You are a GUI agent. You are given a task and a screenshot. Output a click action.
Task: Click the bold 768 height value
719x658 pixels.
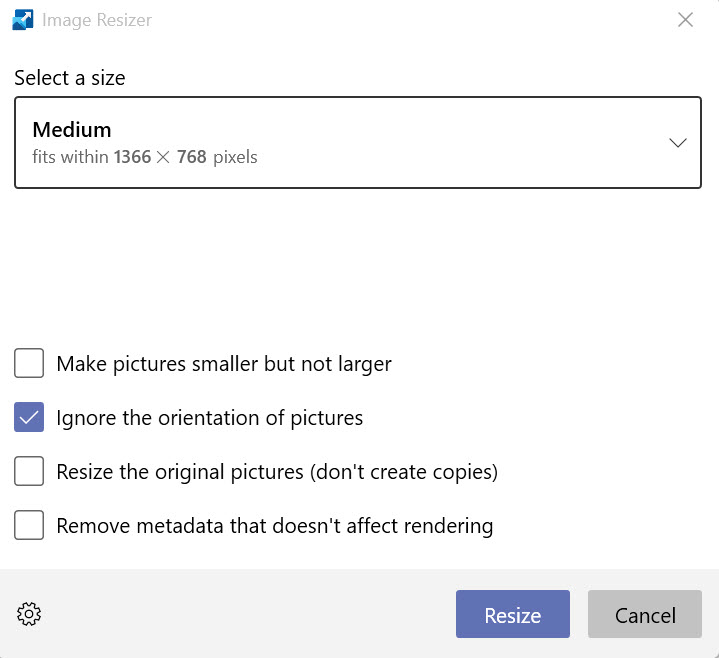pos(192,157)
